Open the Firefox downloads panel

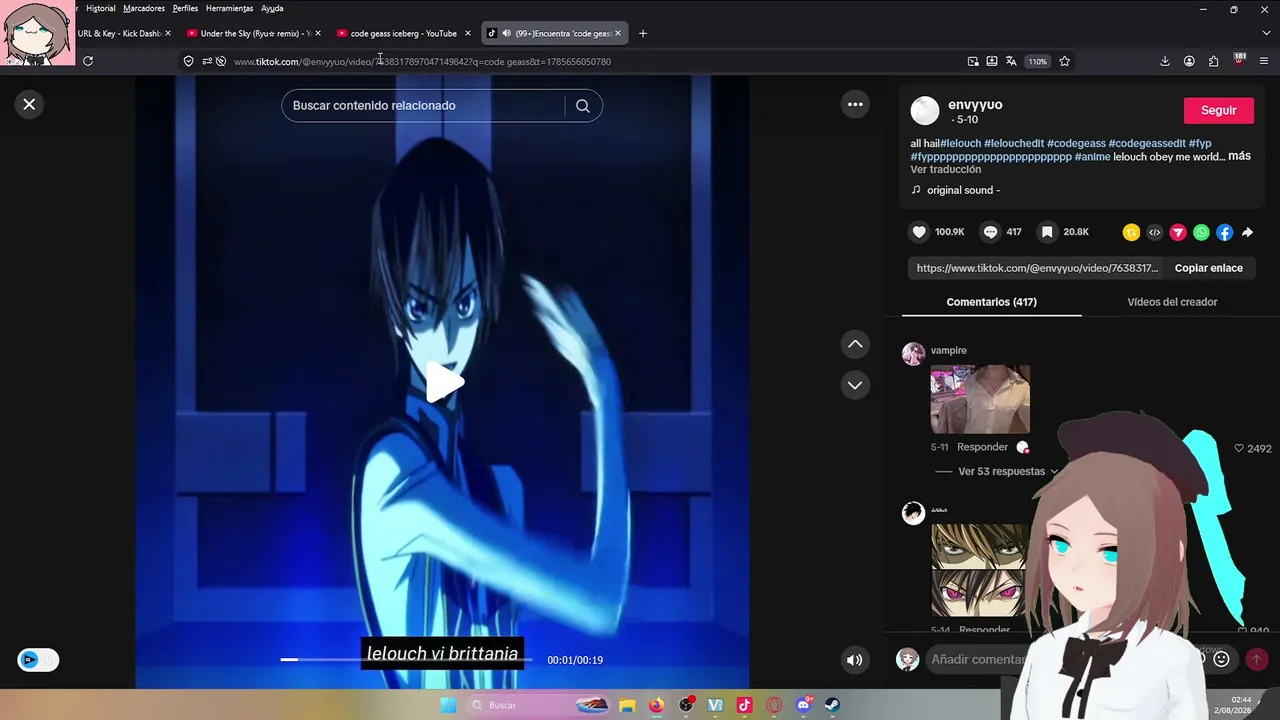click(x=1165, y=61)
